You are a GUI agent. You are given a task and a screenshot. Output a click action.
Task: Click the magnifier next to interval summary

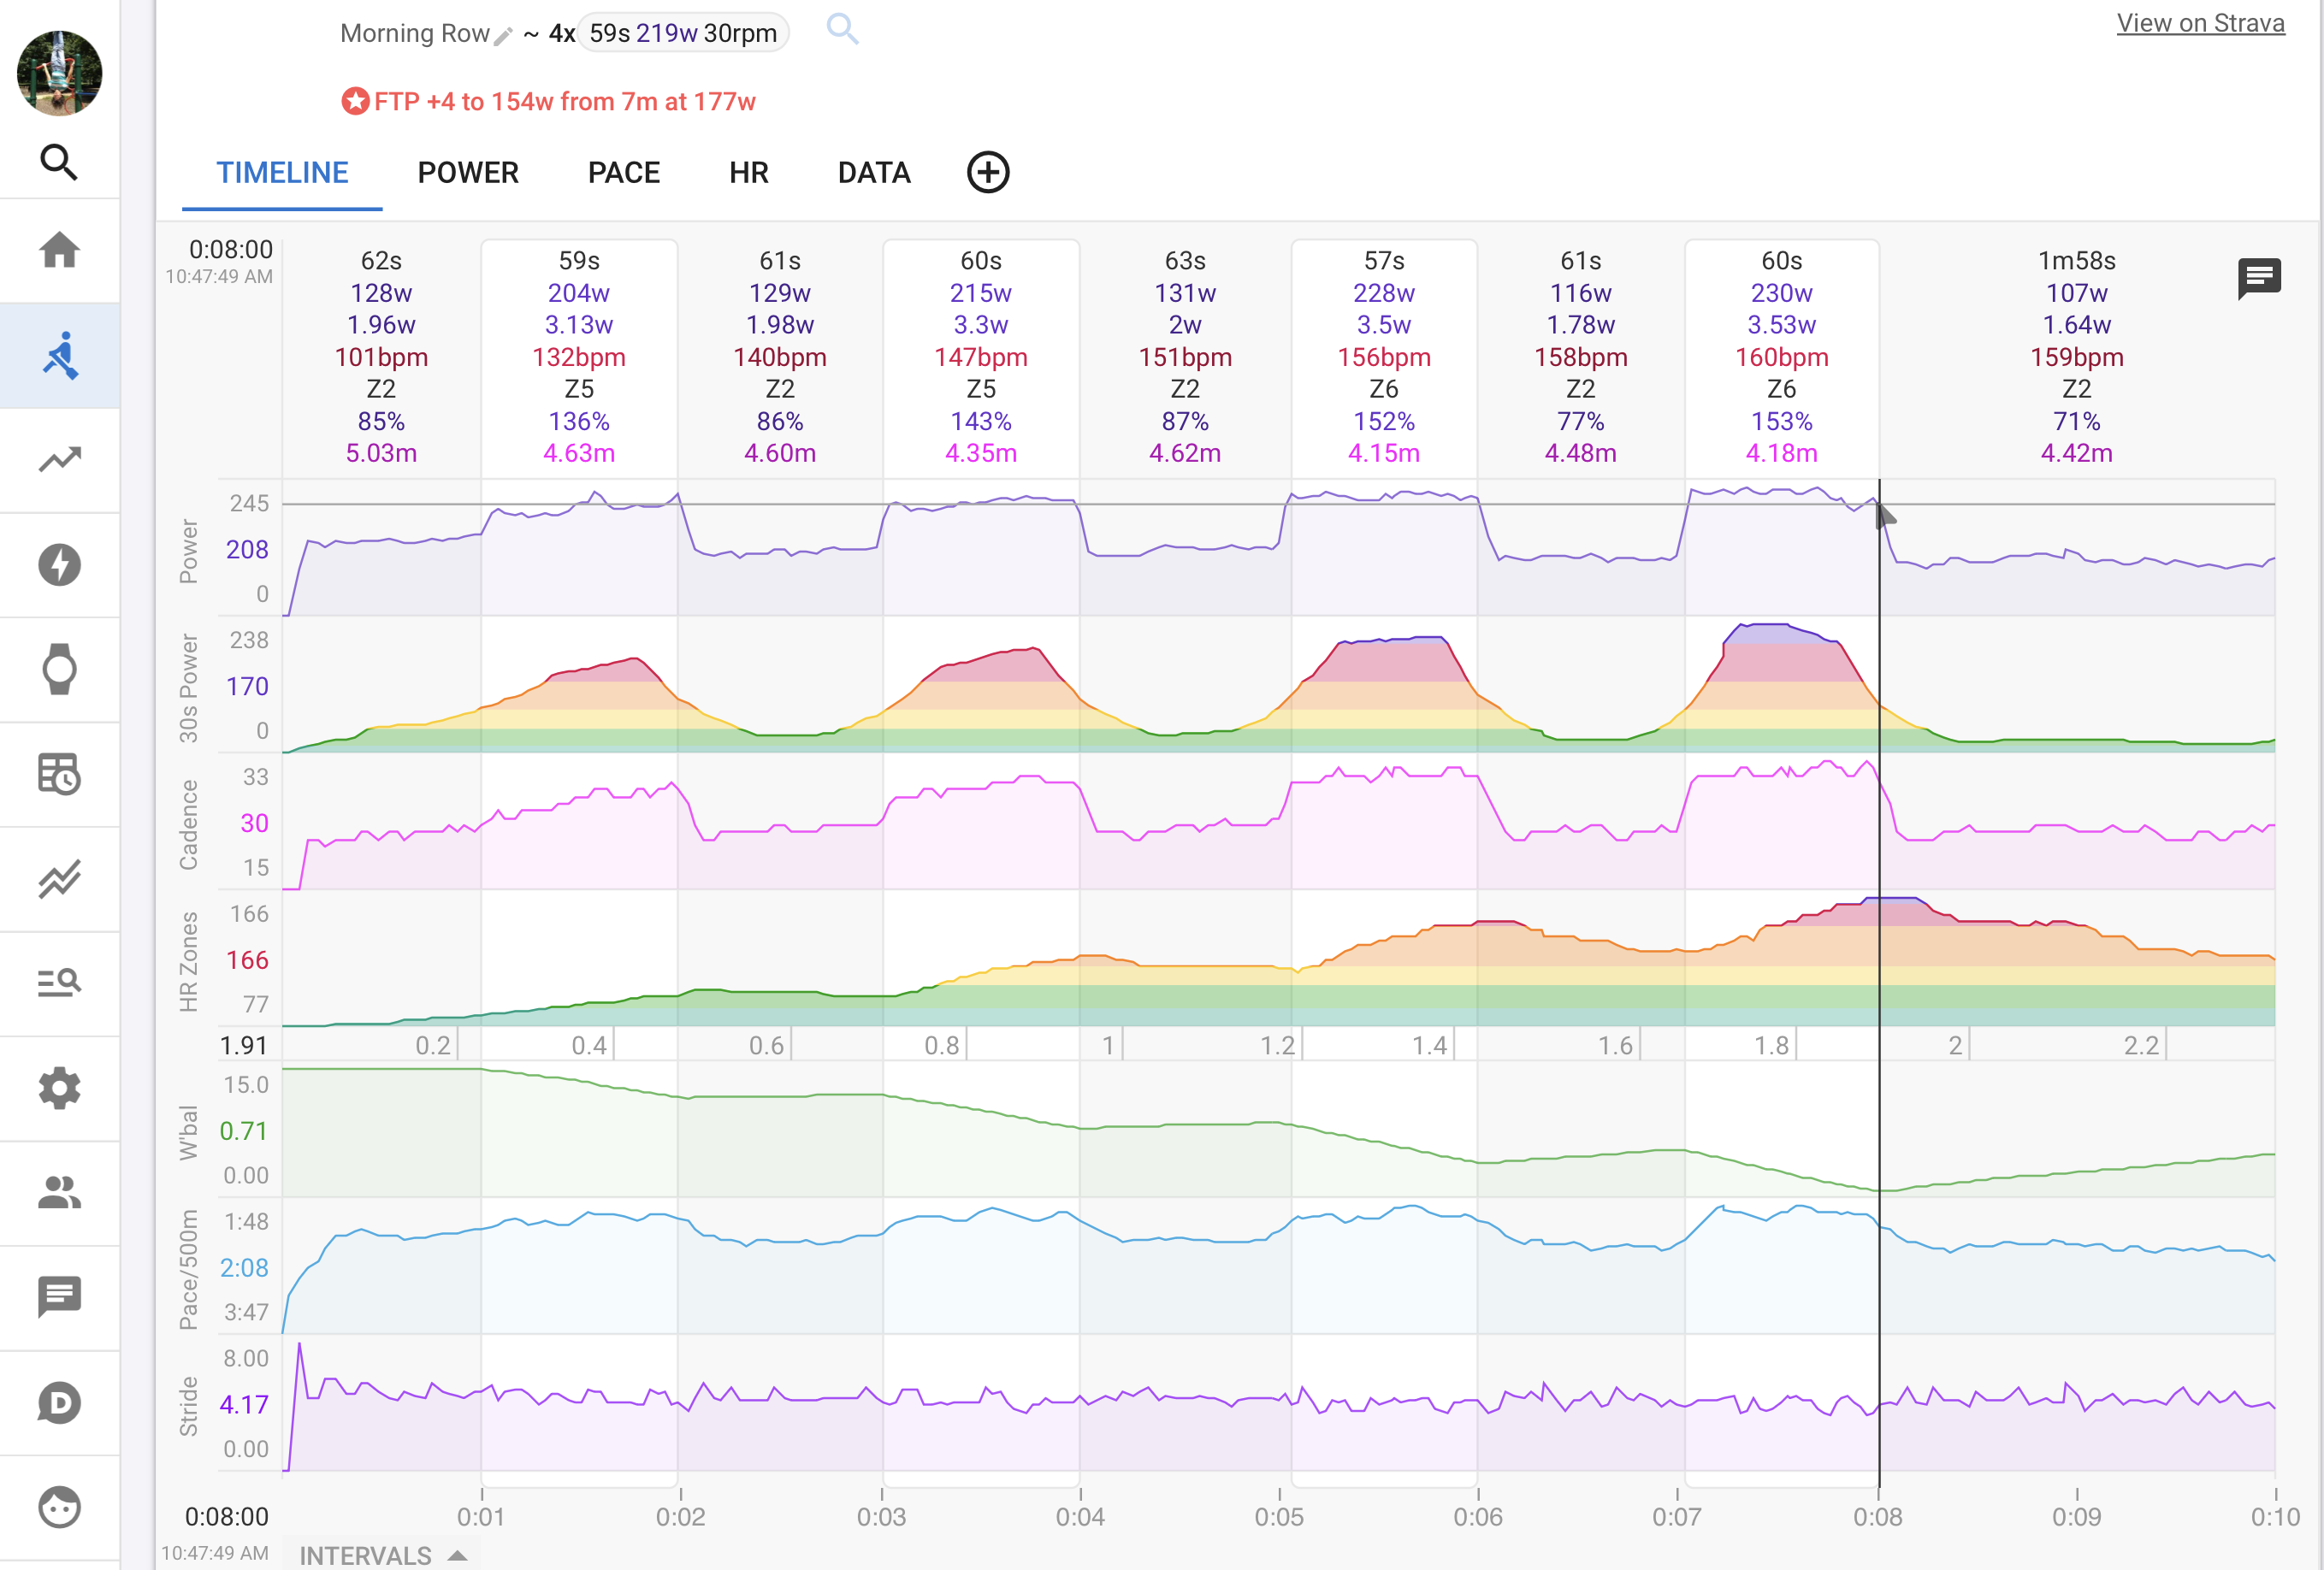(842, 29)
